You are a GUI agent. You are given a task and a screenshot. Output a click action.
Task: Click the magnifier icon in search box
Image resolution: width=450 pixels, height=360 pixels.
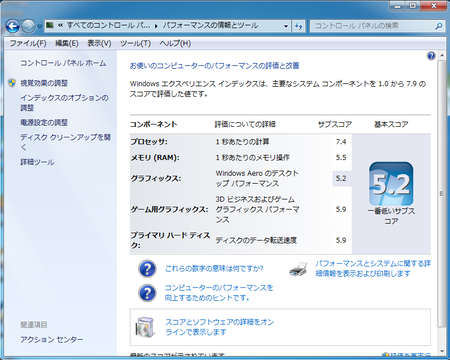coord(439,26)
